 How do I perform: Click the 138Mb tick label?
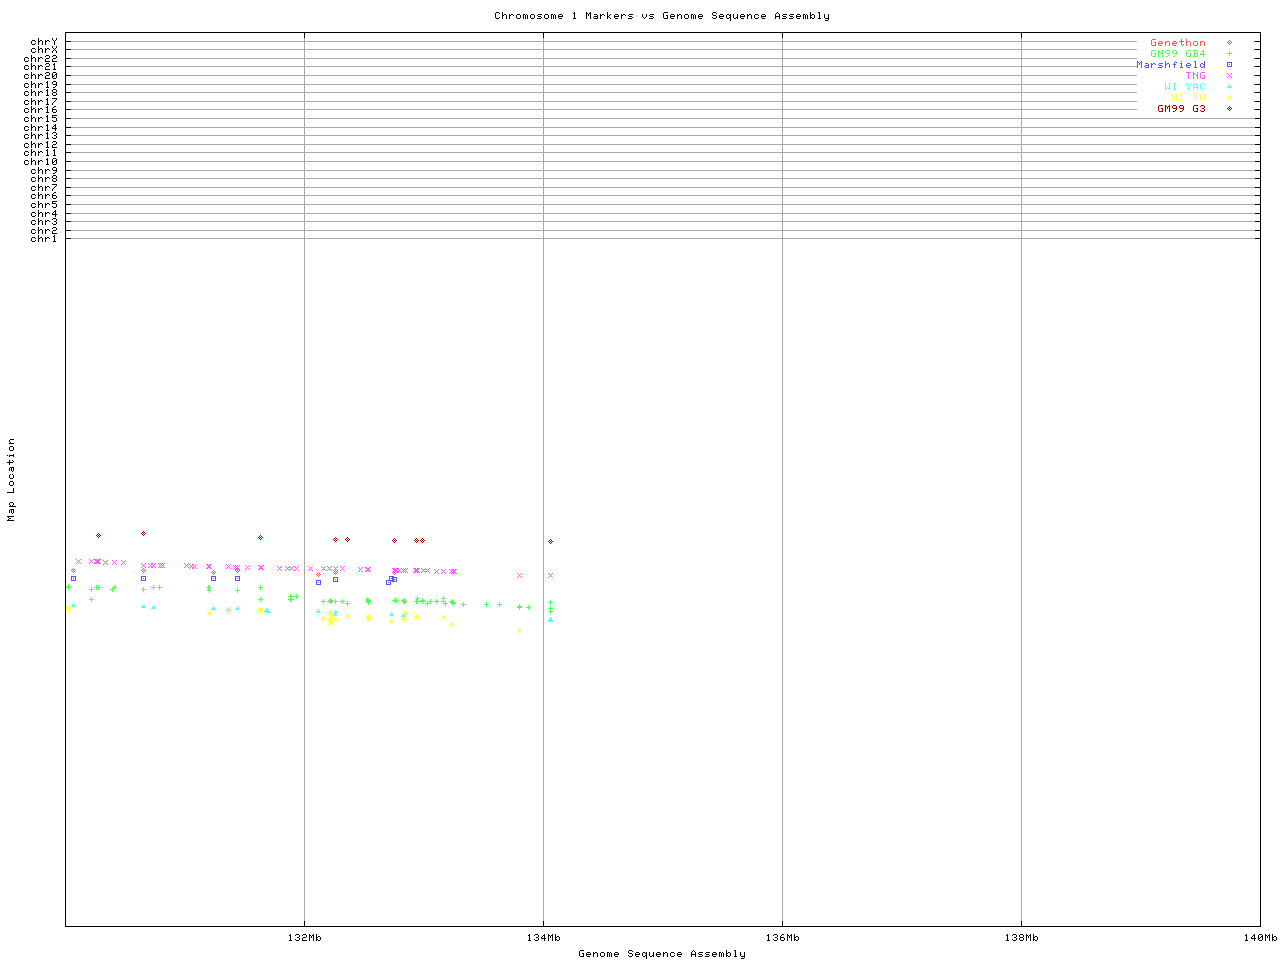[x=1021, y=938]
